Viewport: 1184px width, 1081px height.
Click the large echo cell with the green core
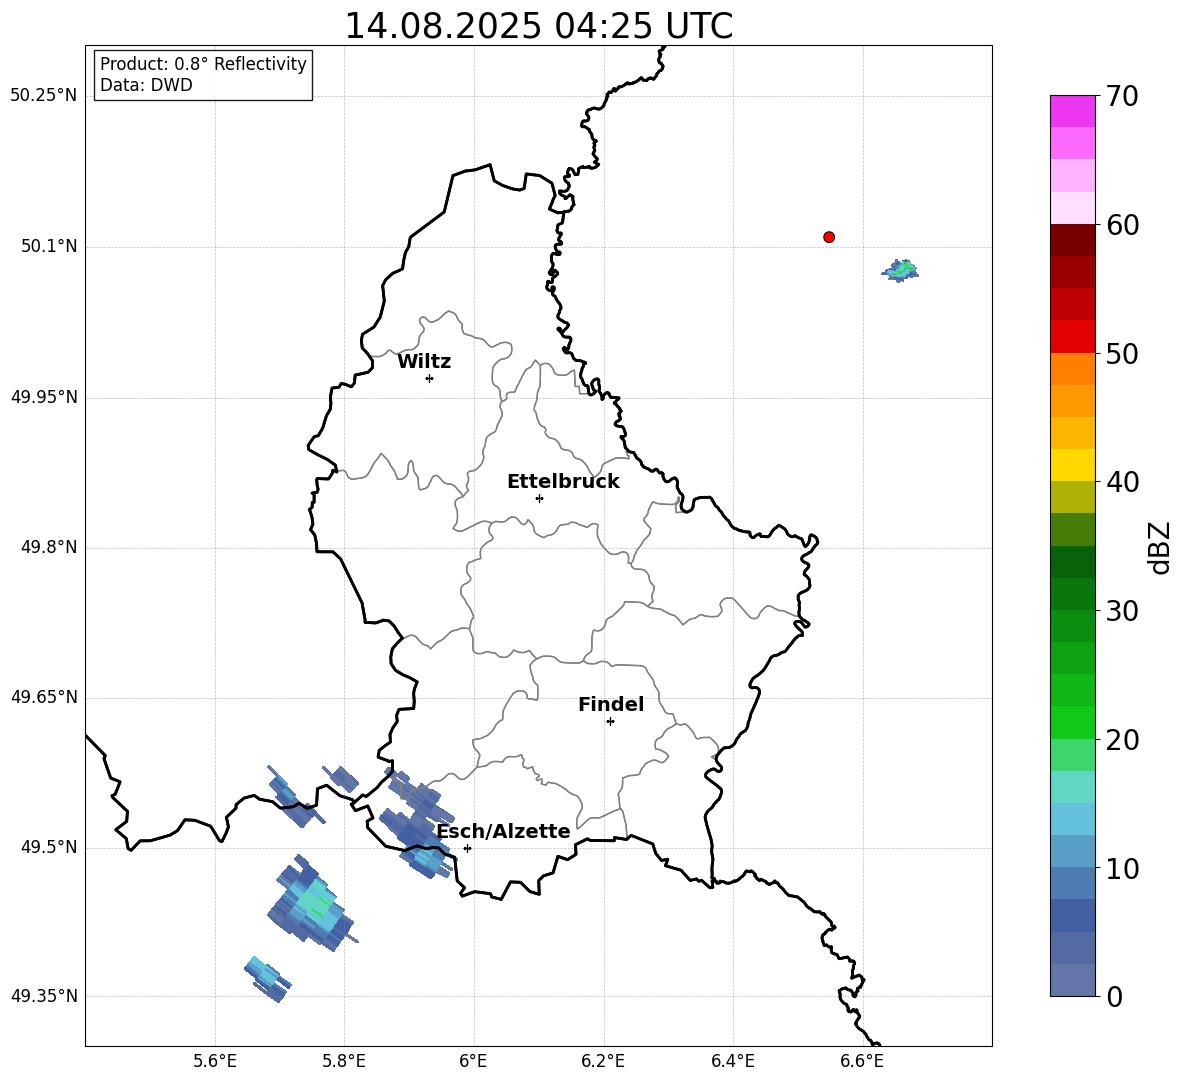point(312,904)
